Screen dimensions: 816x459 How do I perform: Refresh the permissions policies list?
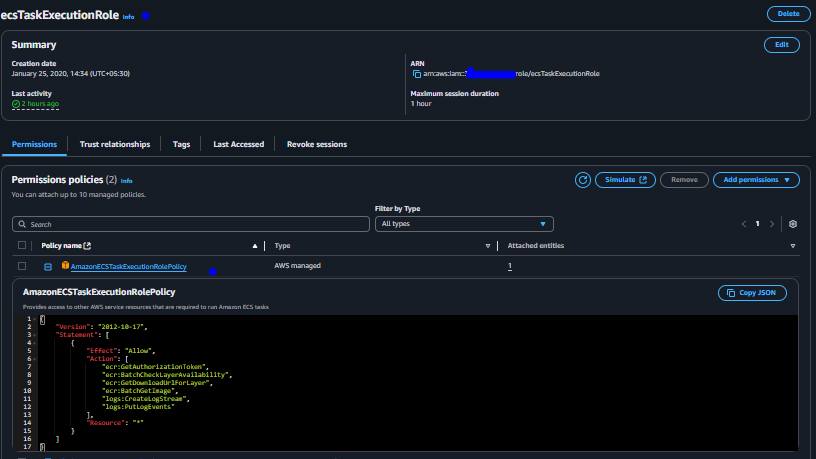[582, 180]
